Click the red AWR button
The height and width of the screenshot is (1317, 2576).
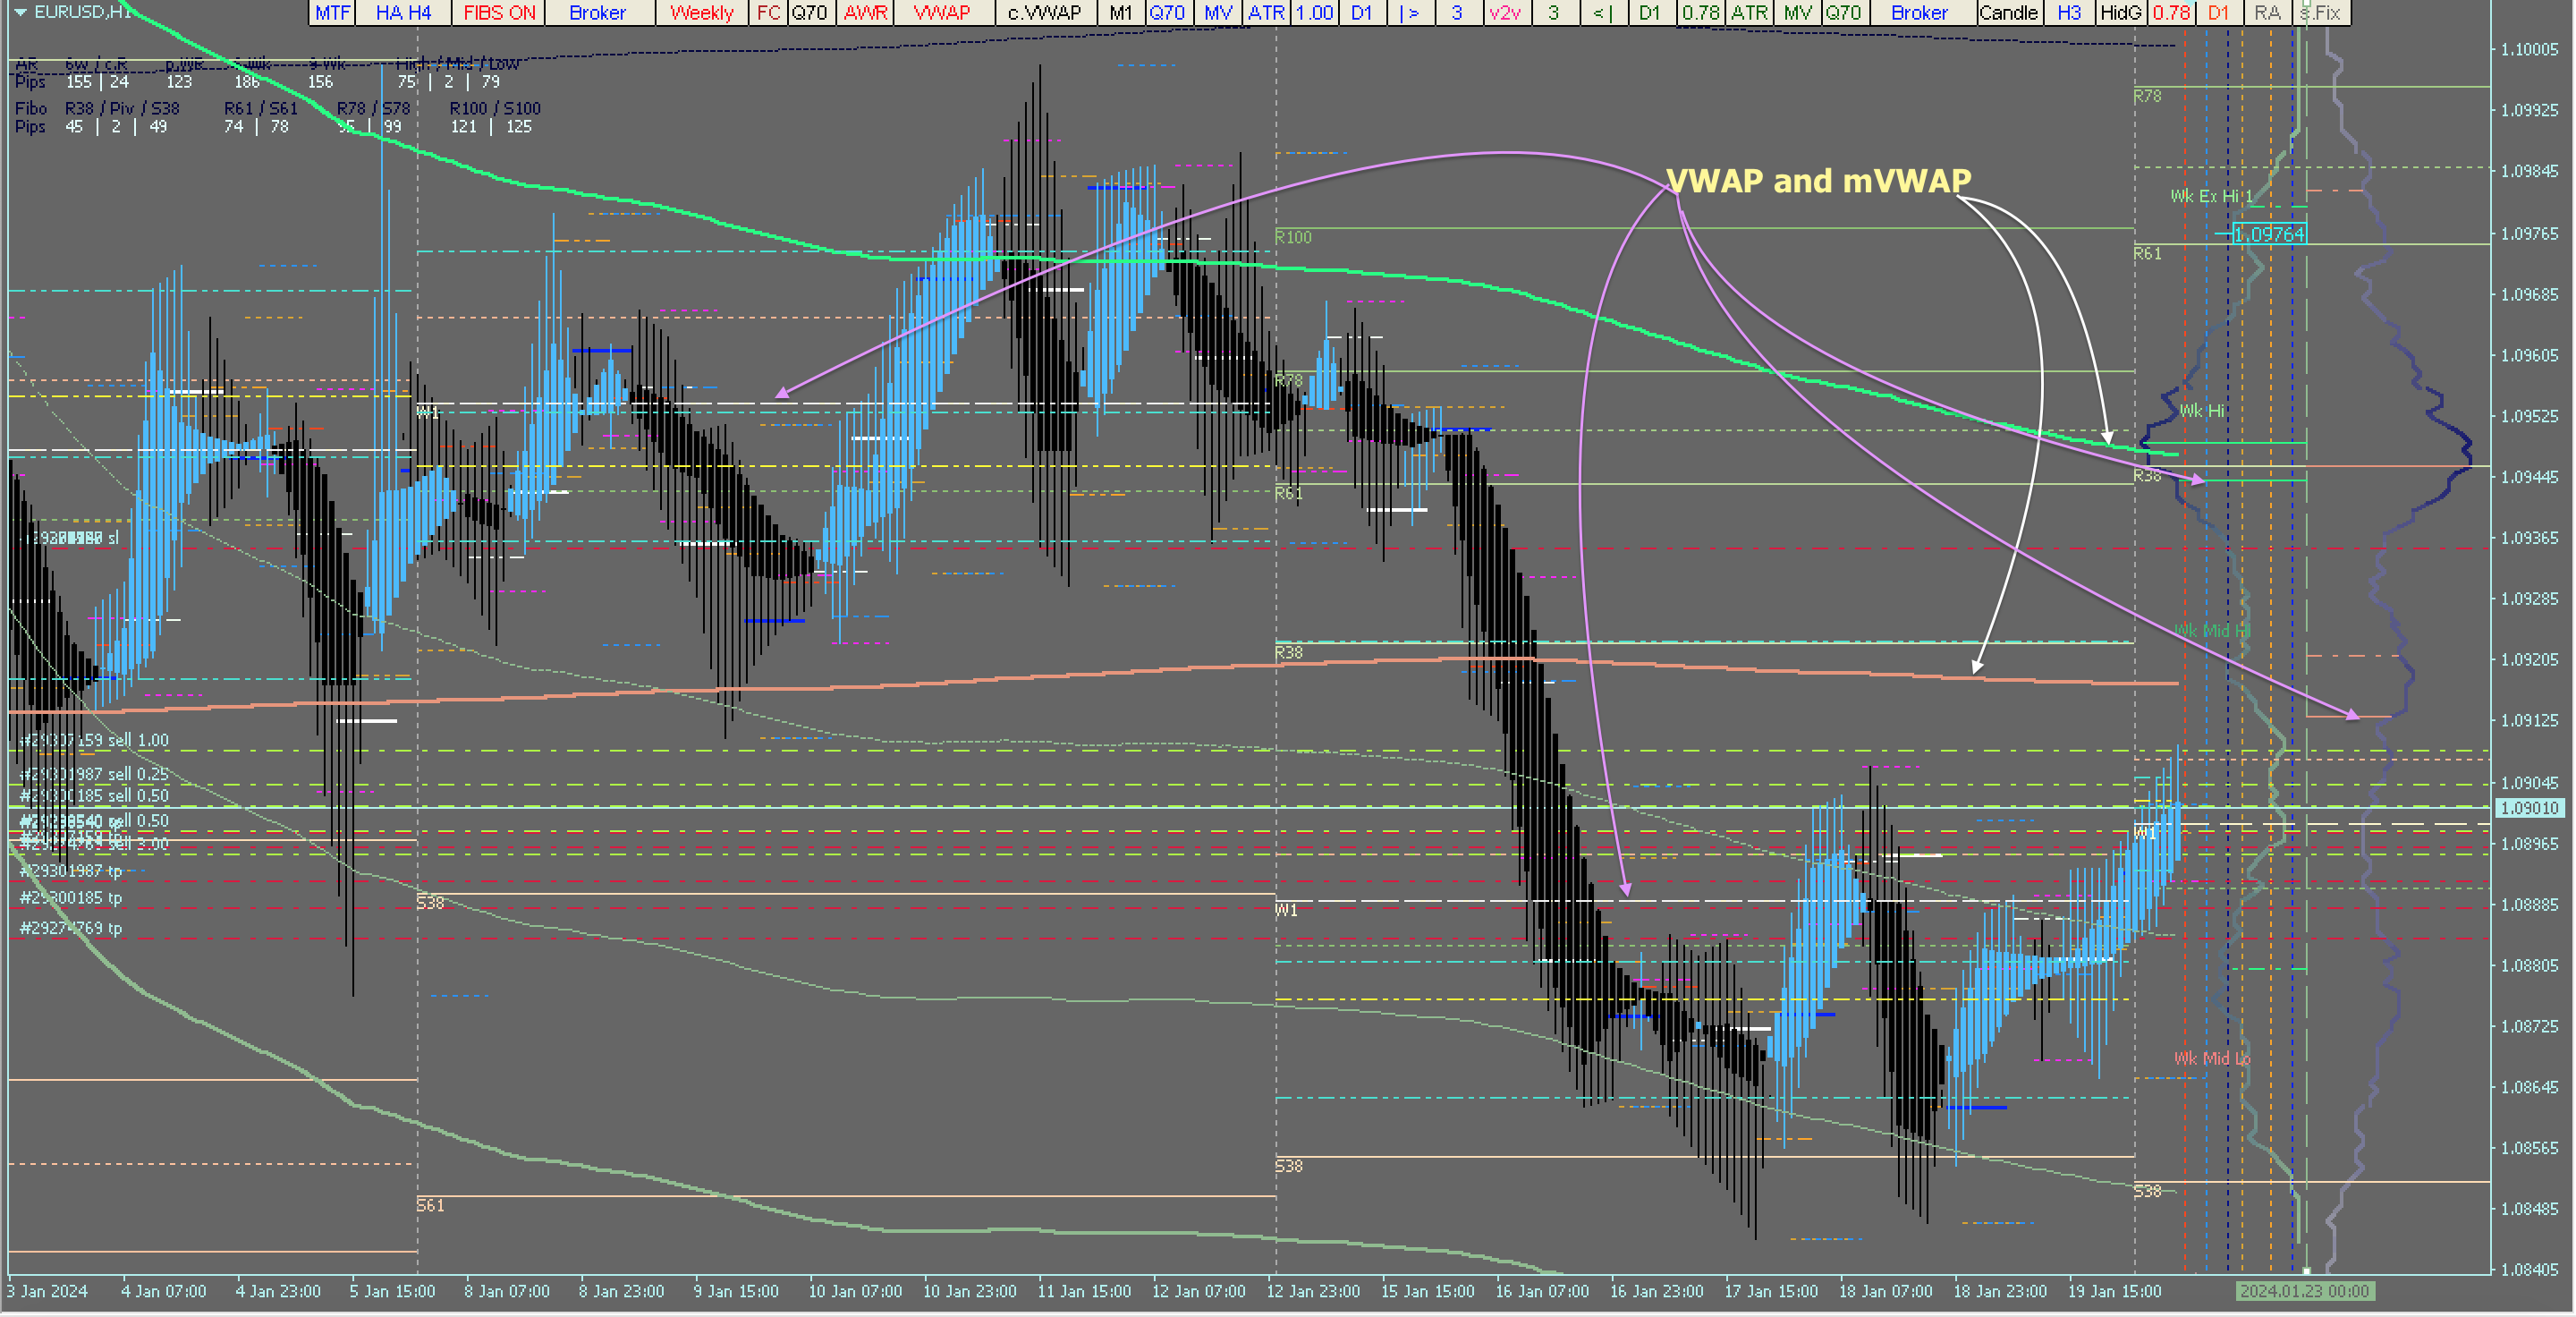pos(865,12)
